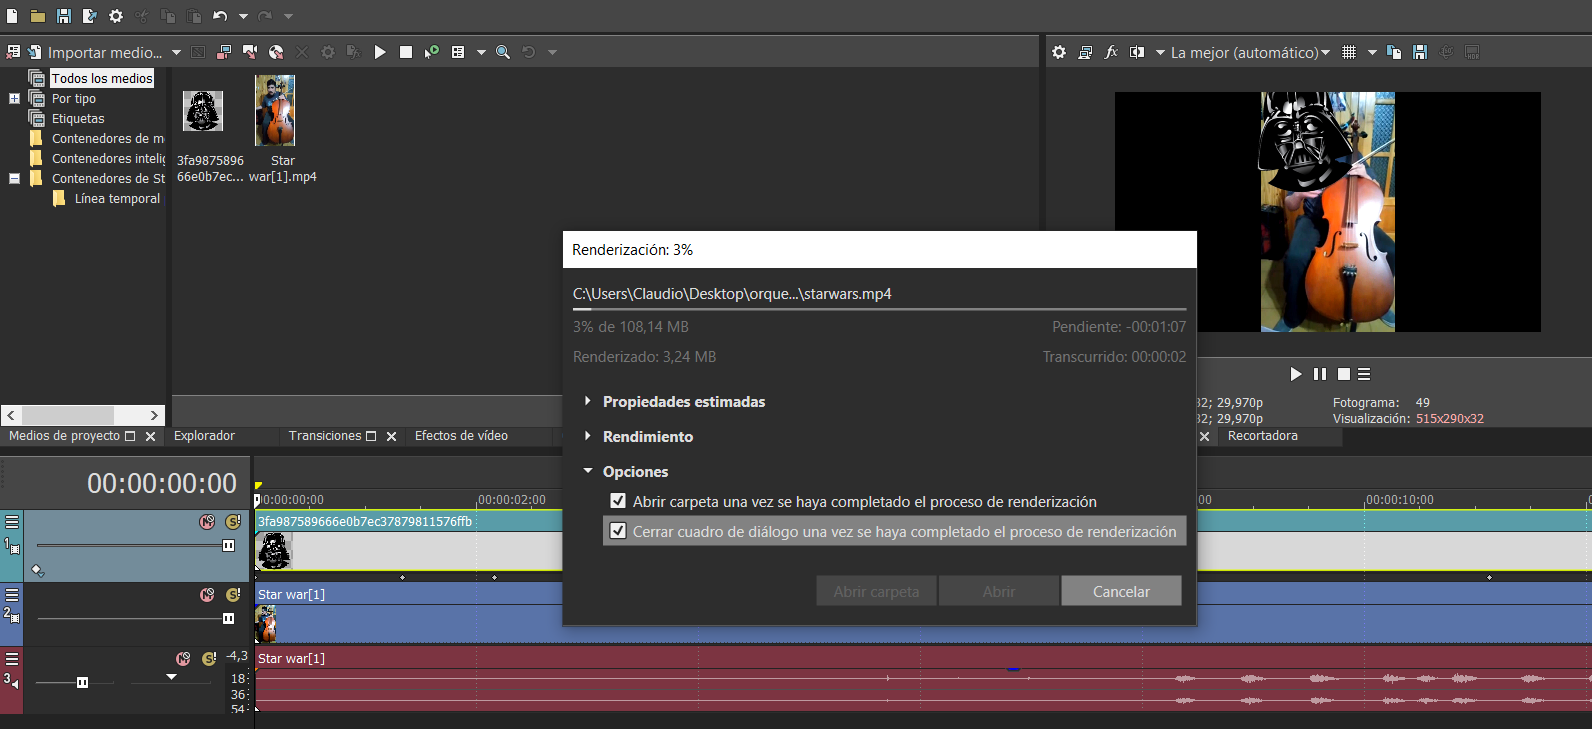
Task: Toggle the media auto preview icon
Action: coord(432,52)
